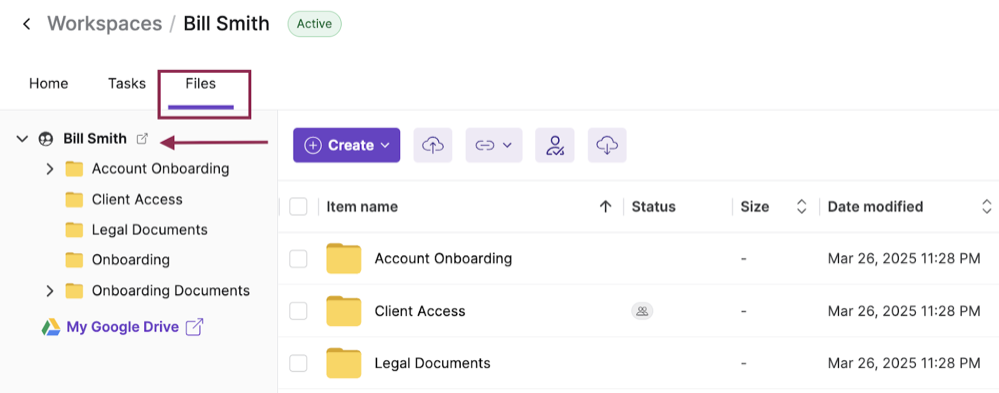The width and height of the screenshot is (999, 393).
Task: Click the Bill Smith breadcrumb title
Action: click(226, 24)
